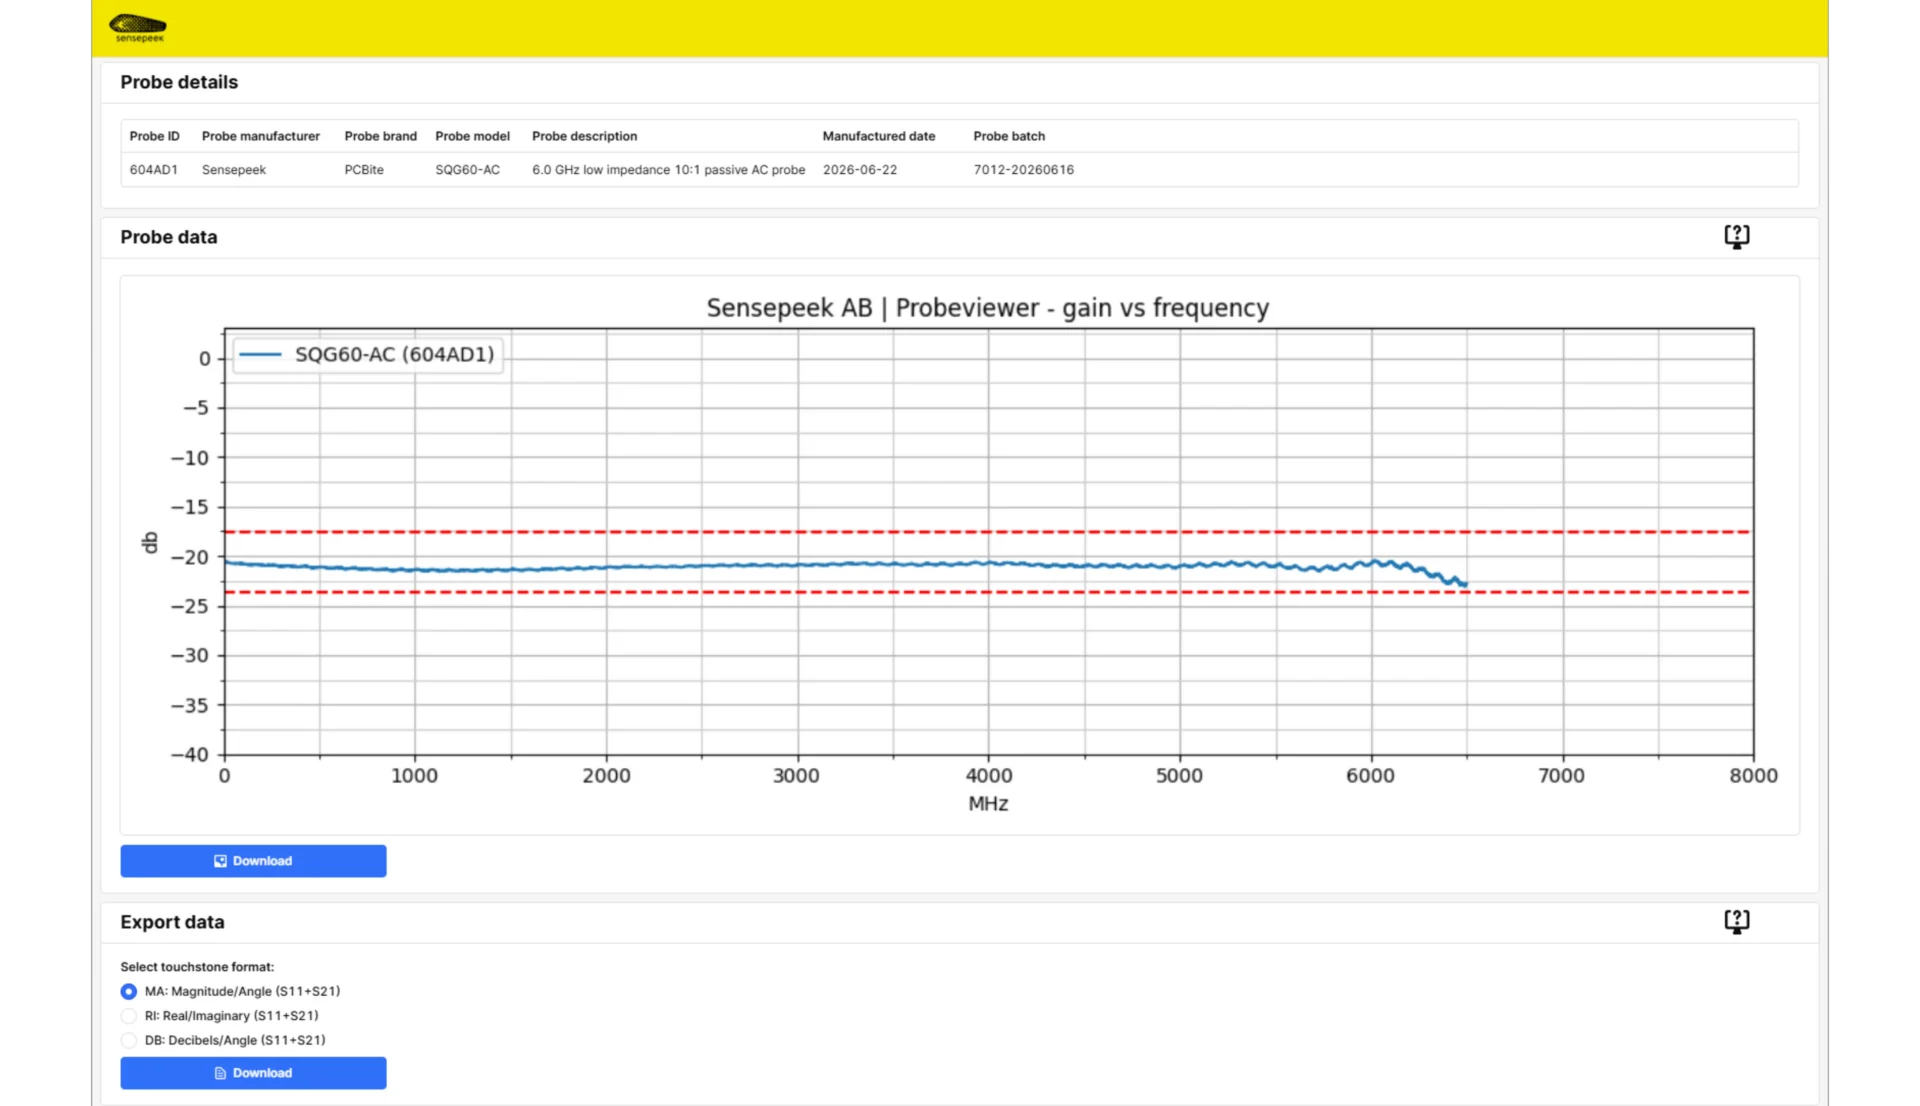Click the Sensepeek manufacturer cell
This screenshot has width=1920, height=1106.
tap(234, 170)
